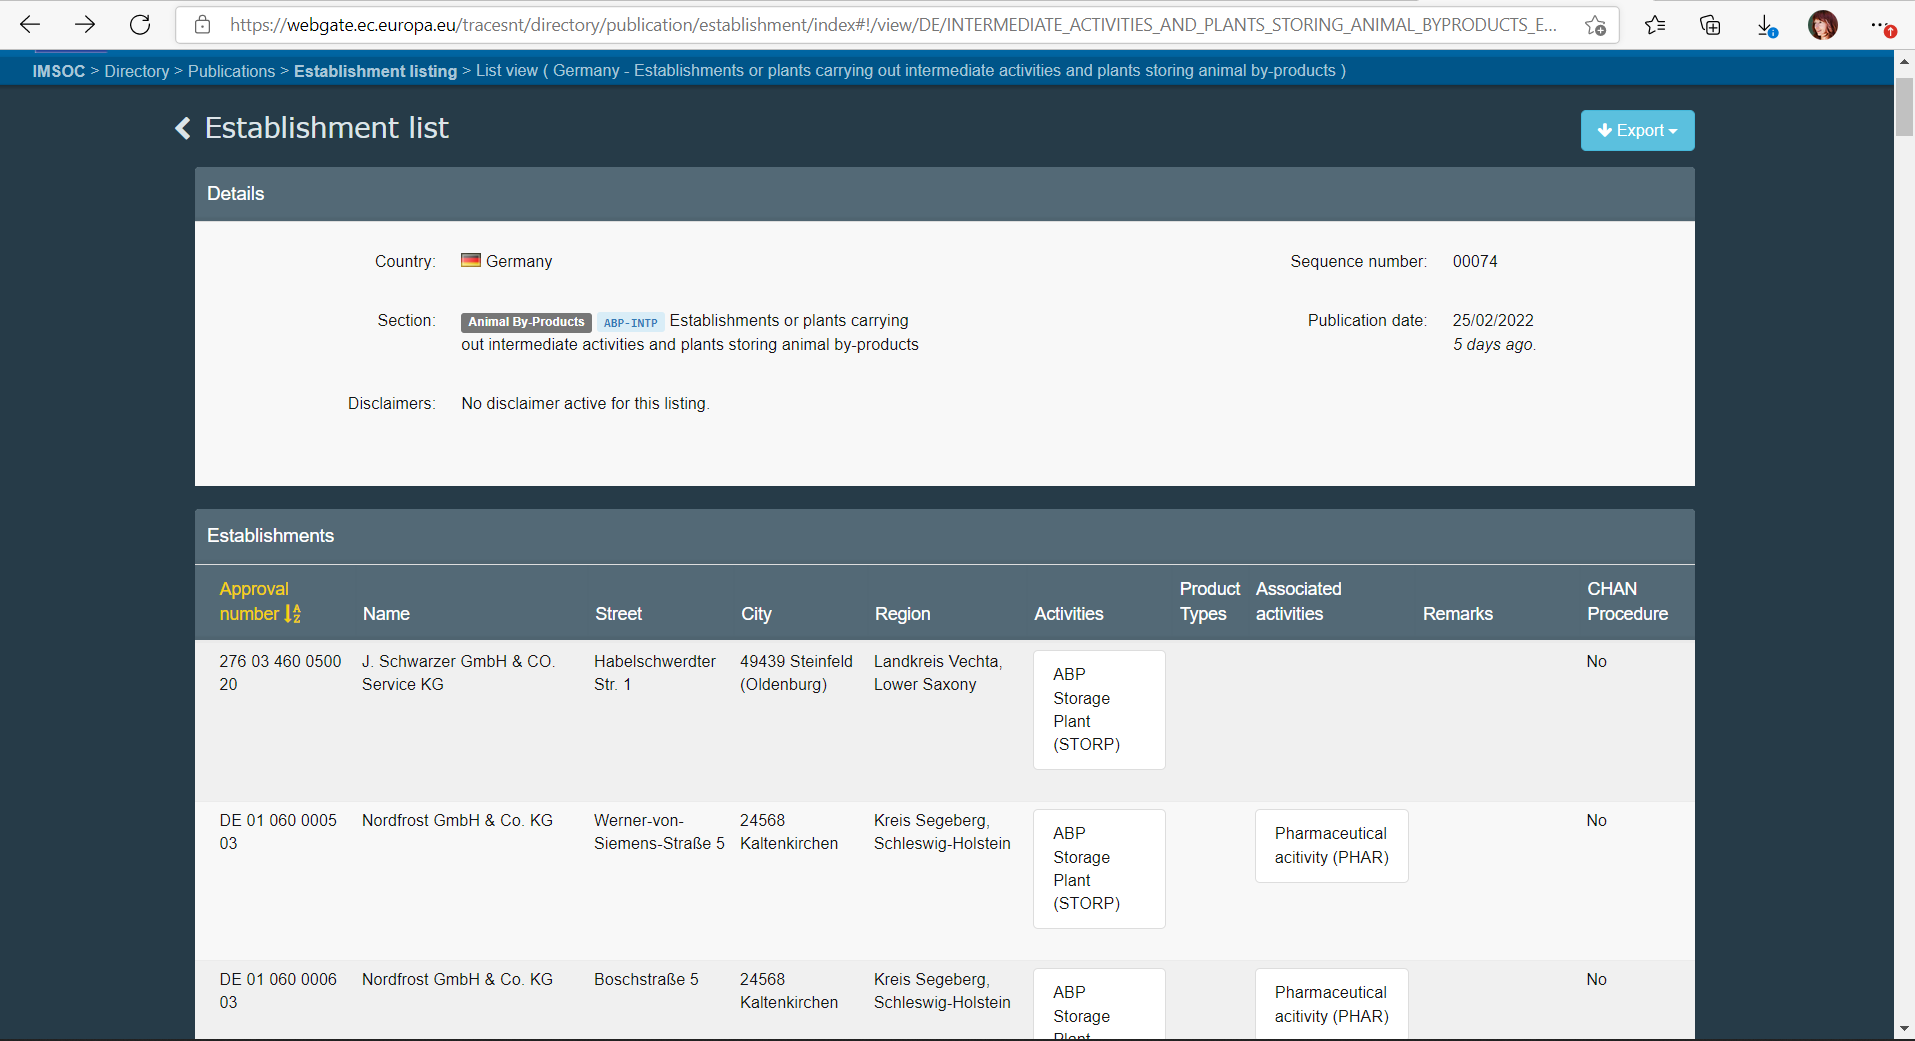
Task: Click 49439 Steinfeld (Oldenburg) city cell
Action: (x=796, y=673)
